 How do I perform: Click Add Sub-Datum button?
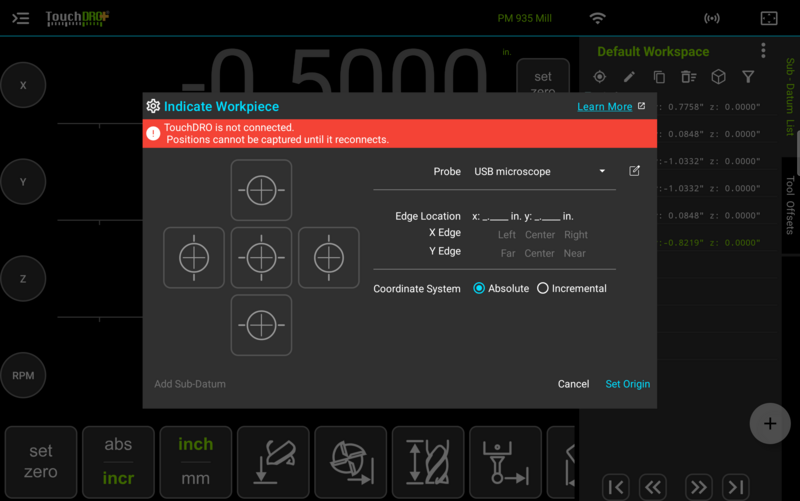[x=190, y=384]
